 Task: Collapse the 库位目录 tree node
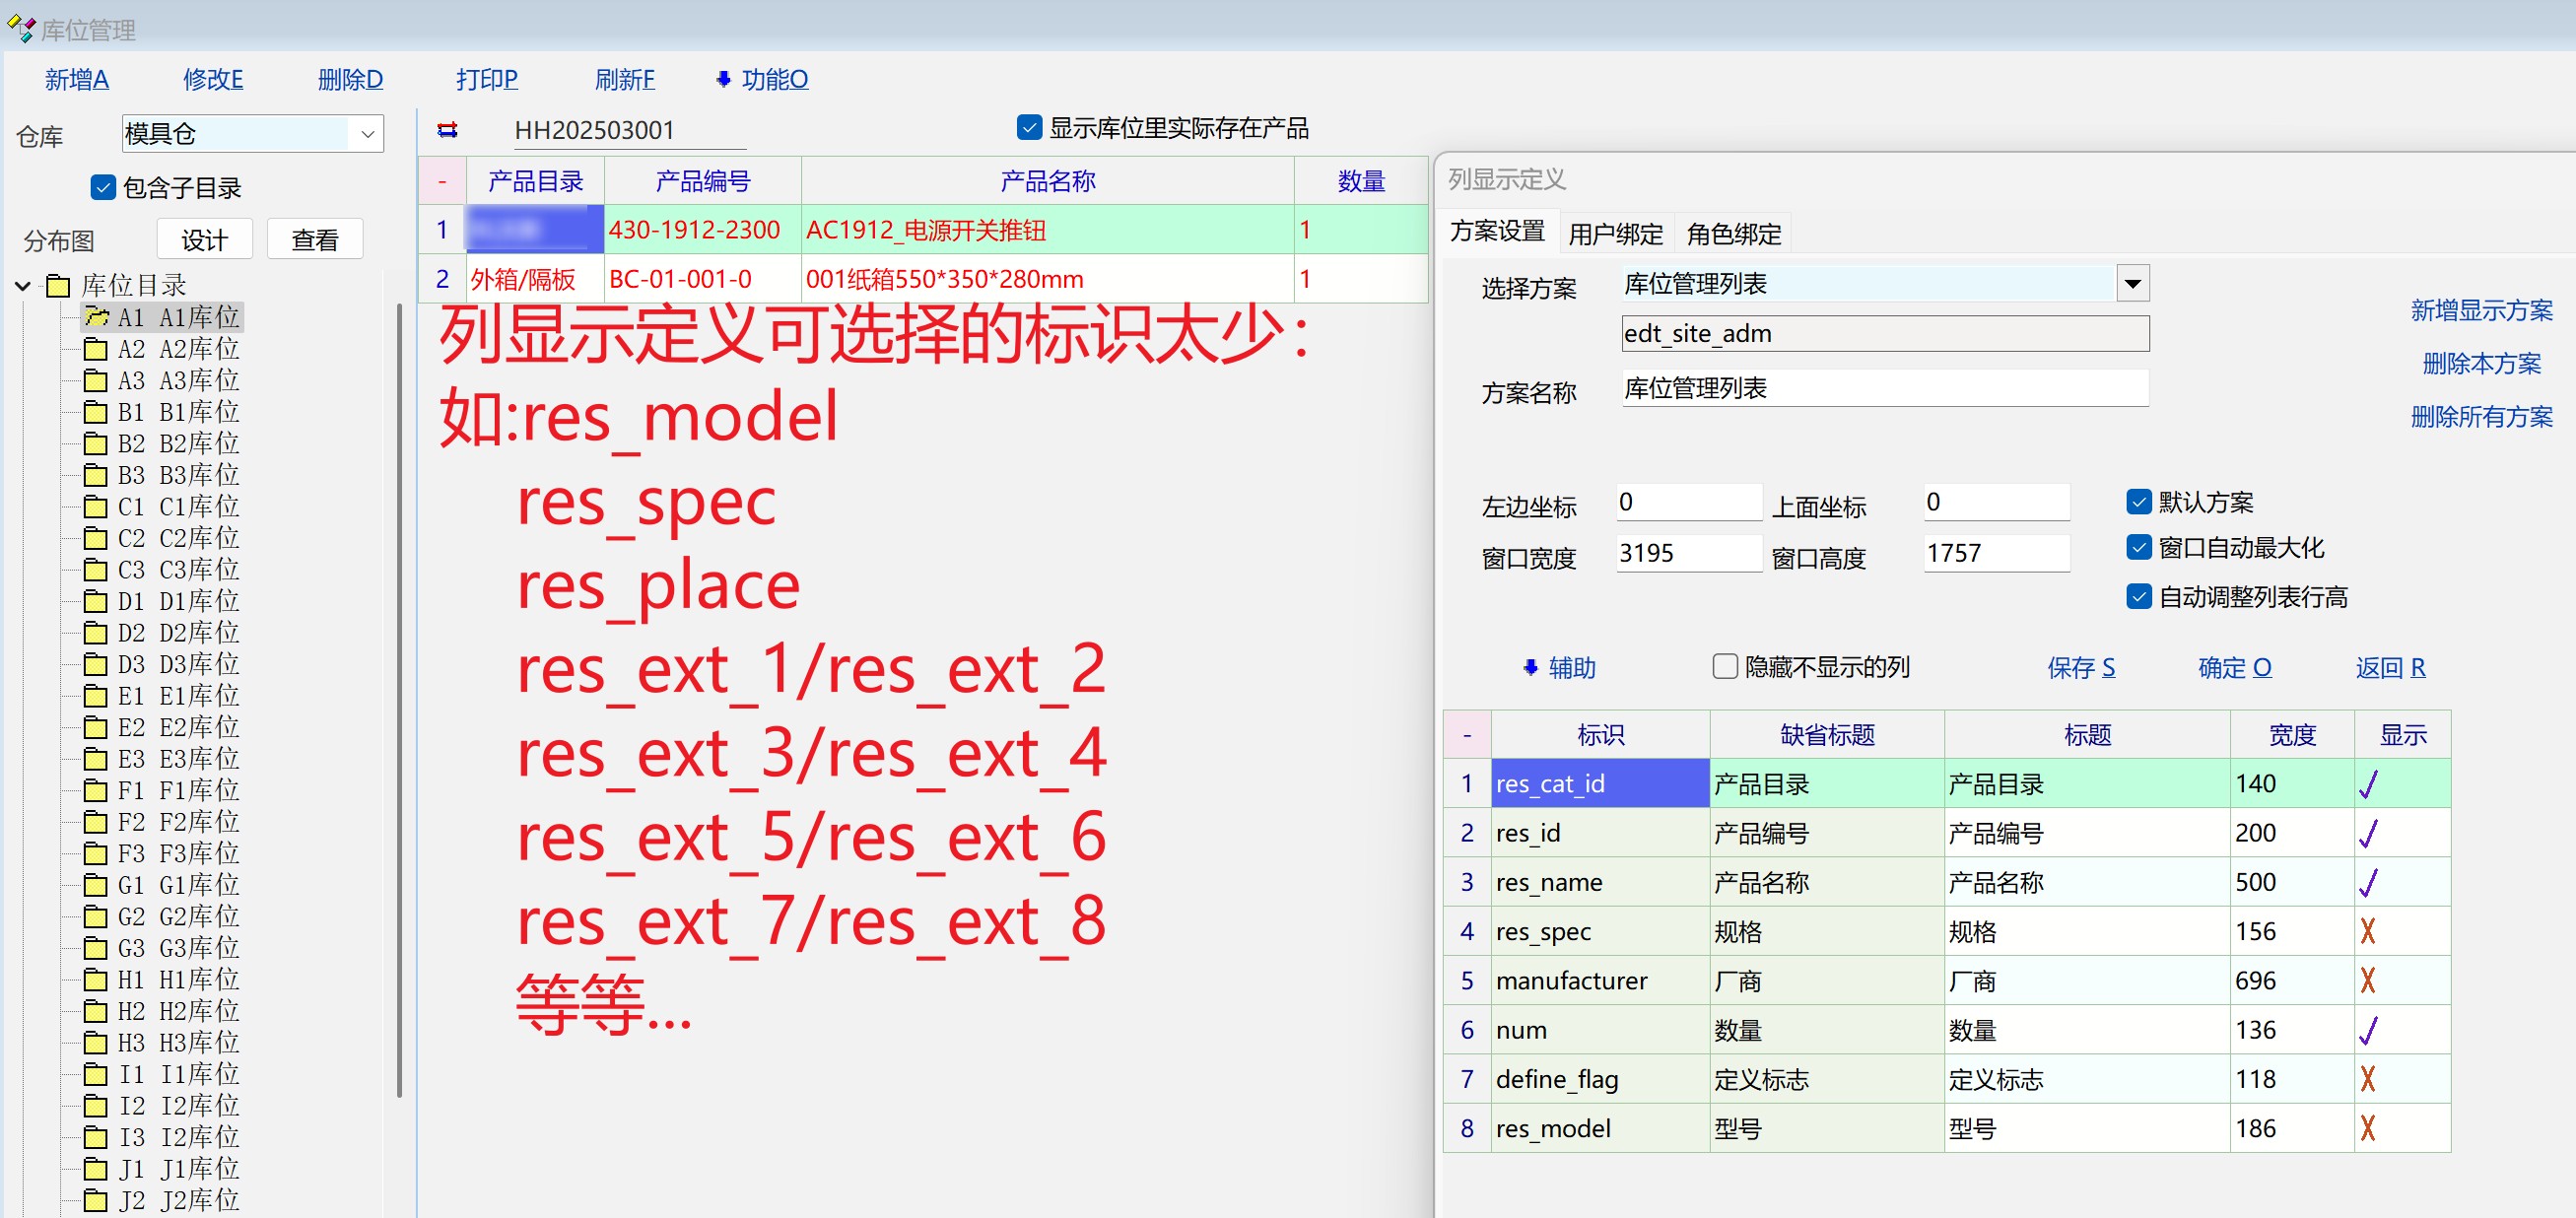pos(23,286)
